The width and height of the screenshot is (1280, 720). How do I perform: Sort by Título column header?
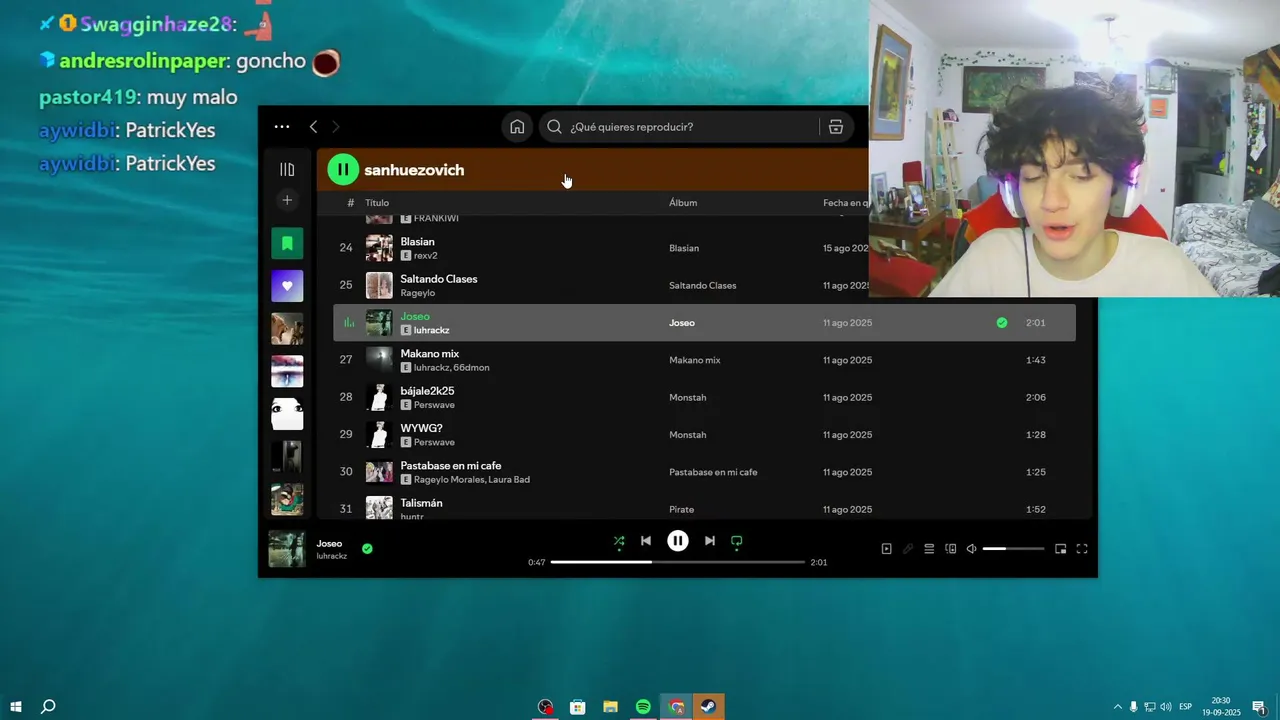pyautogui.click(x=377, y=203)
